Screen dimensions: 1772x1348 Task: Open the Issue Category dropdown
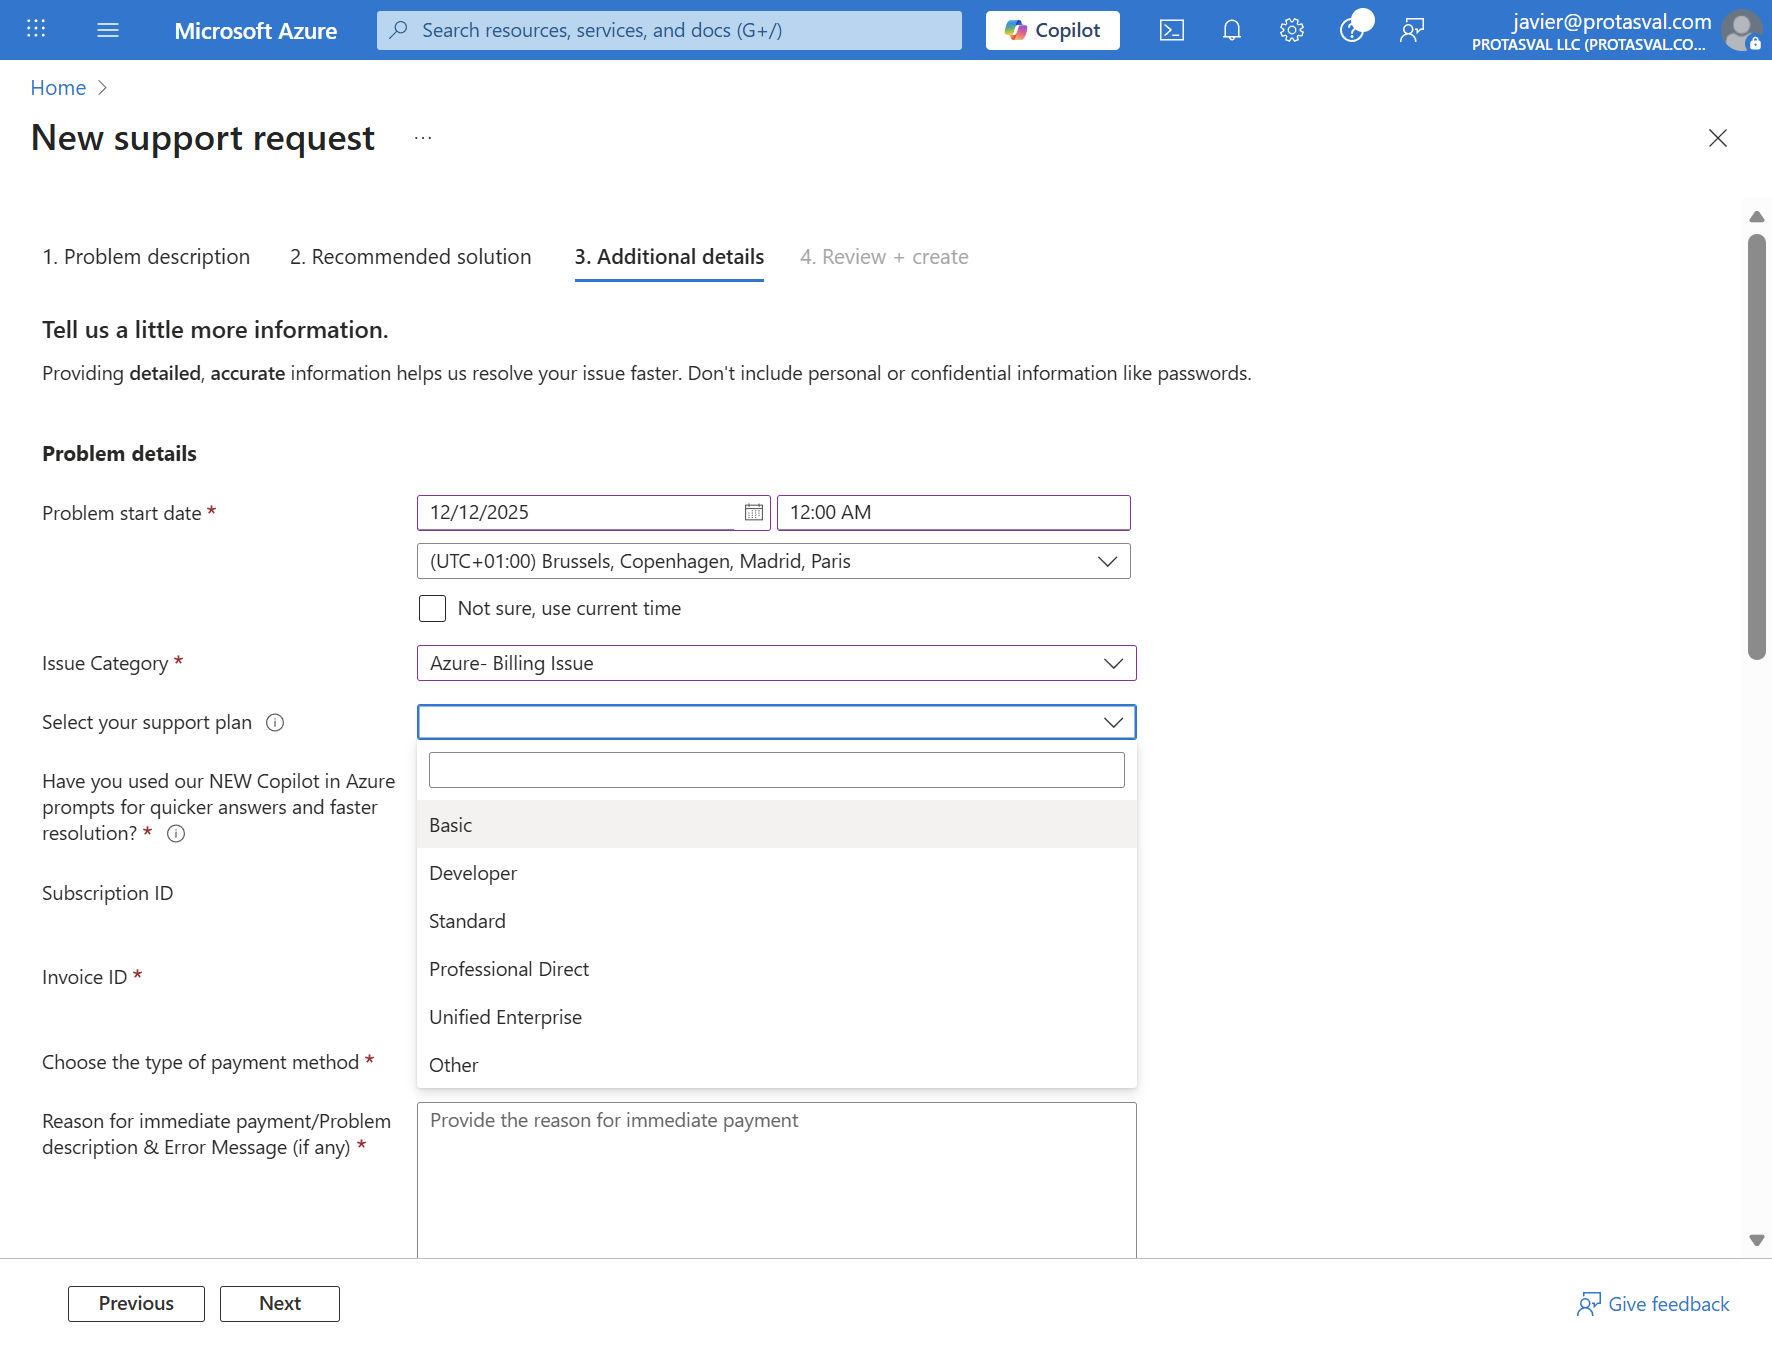point(777,663)
